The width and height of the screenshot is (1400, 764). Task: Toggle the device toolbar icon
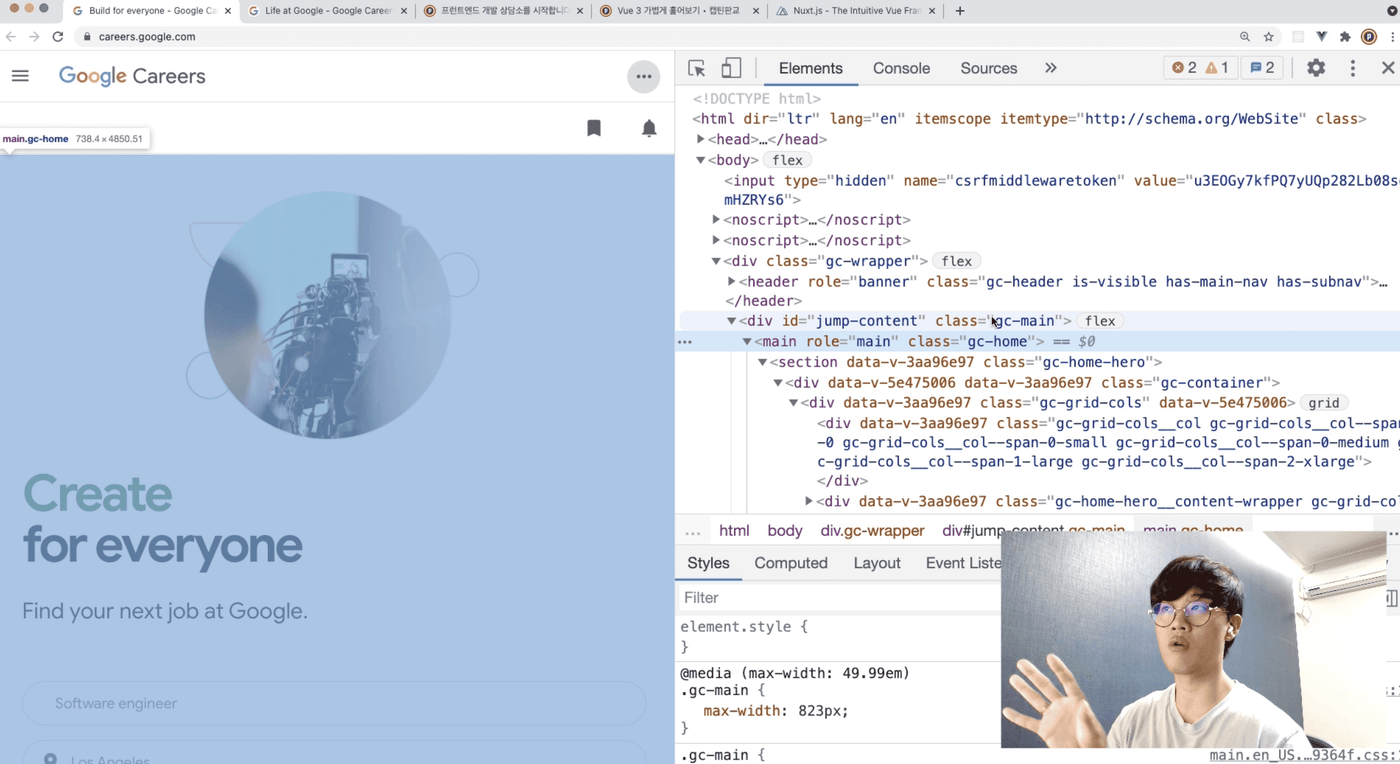click(x=731, y=68)
